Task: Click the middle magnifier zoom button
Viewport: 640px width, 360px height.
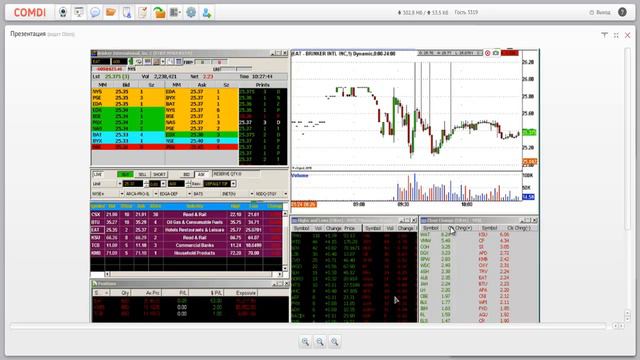Action: [x=320, y=342]
